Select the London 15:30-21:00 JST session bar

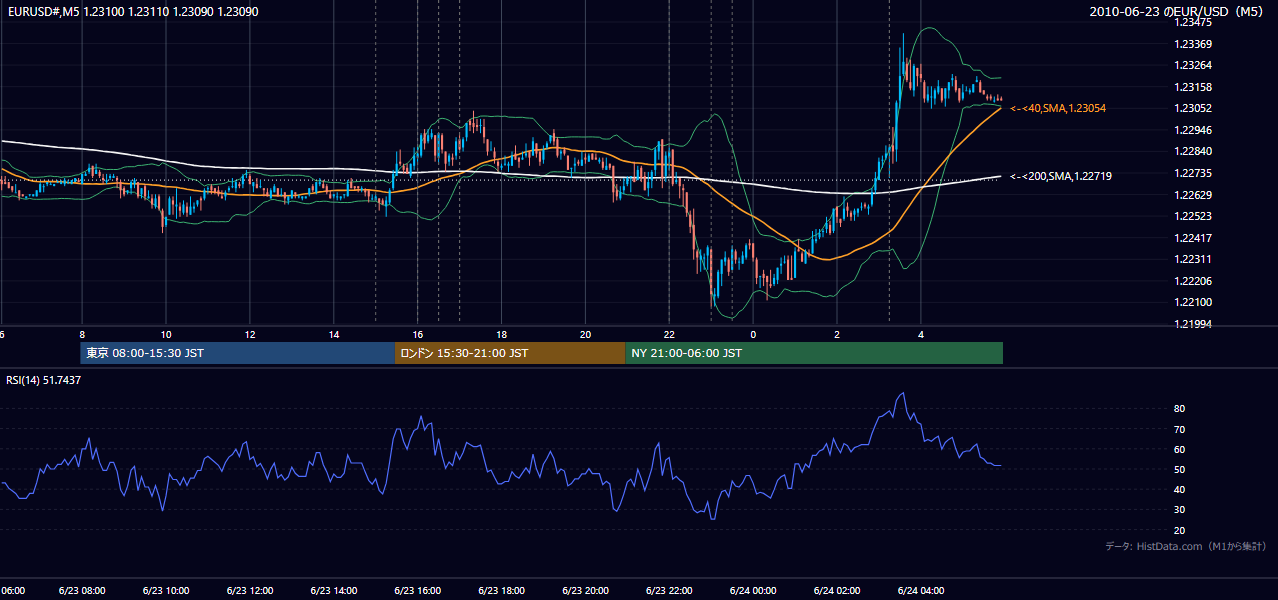[x=510, y=353]
